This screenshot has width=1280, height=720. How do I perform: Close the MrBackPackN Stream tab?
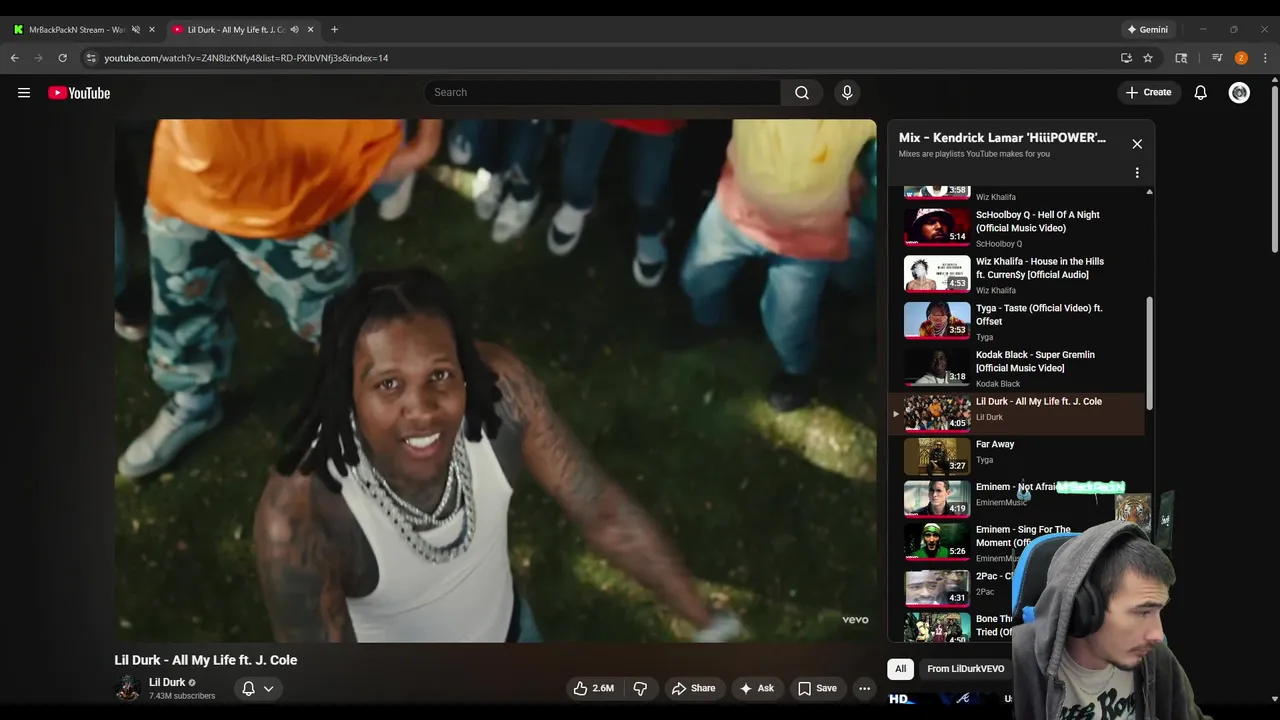click(152, 30)
